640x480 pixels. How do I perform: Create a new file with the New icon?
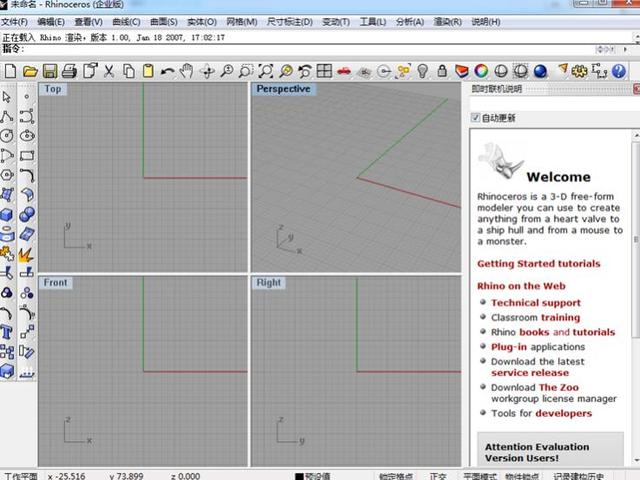tap(11, 71)
